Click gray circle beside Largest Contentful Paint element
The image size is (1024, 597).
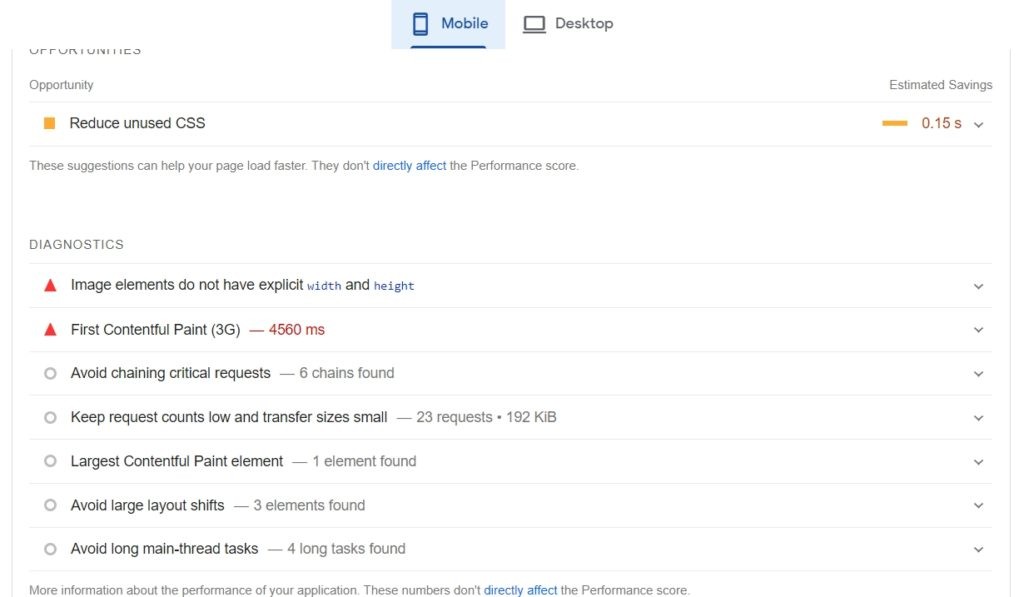(50, 462)
